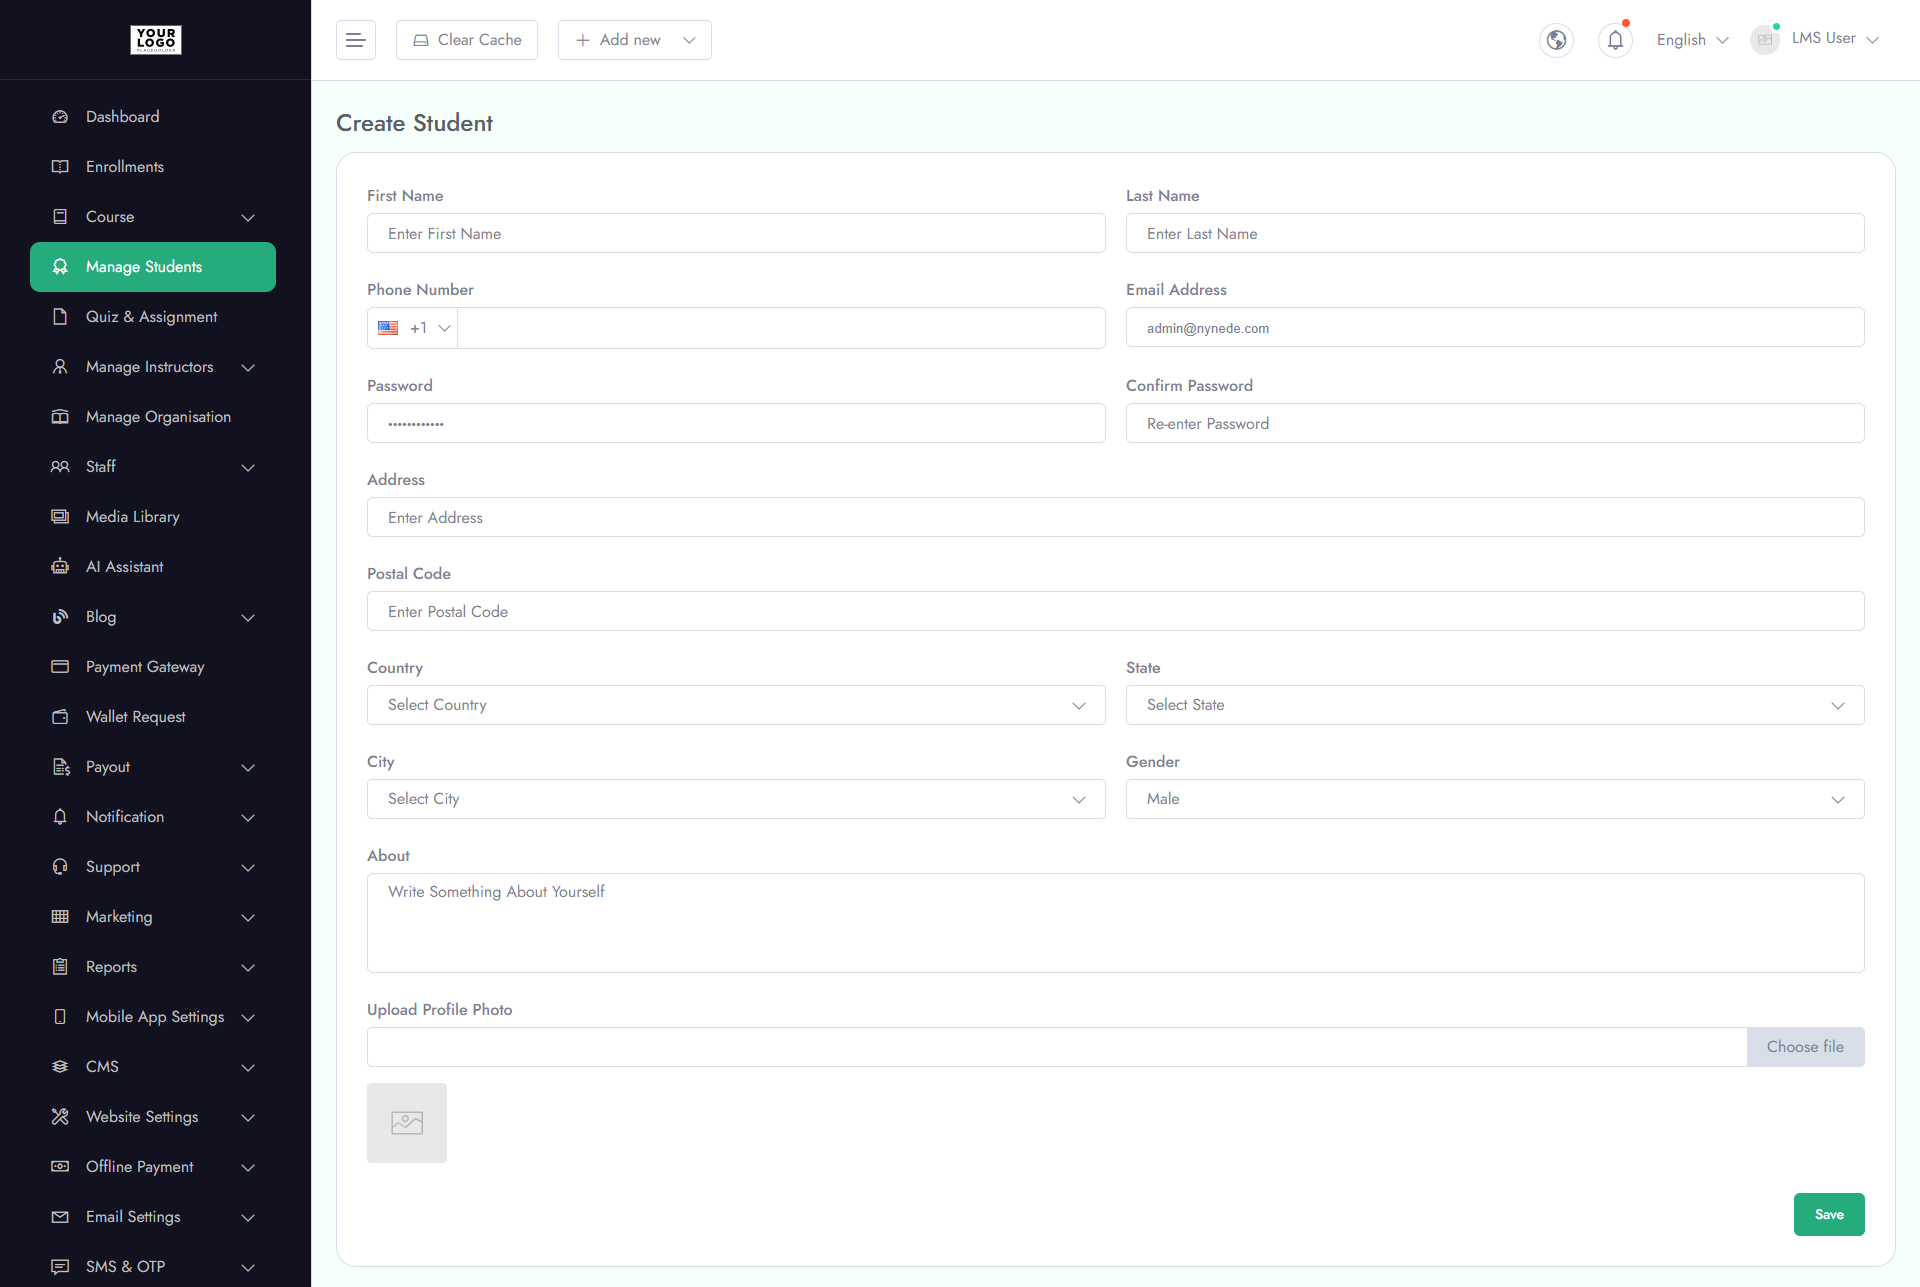Open the globe website icon in header

click(1556, 40)
